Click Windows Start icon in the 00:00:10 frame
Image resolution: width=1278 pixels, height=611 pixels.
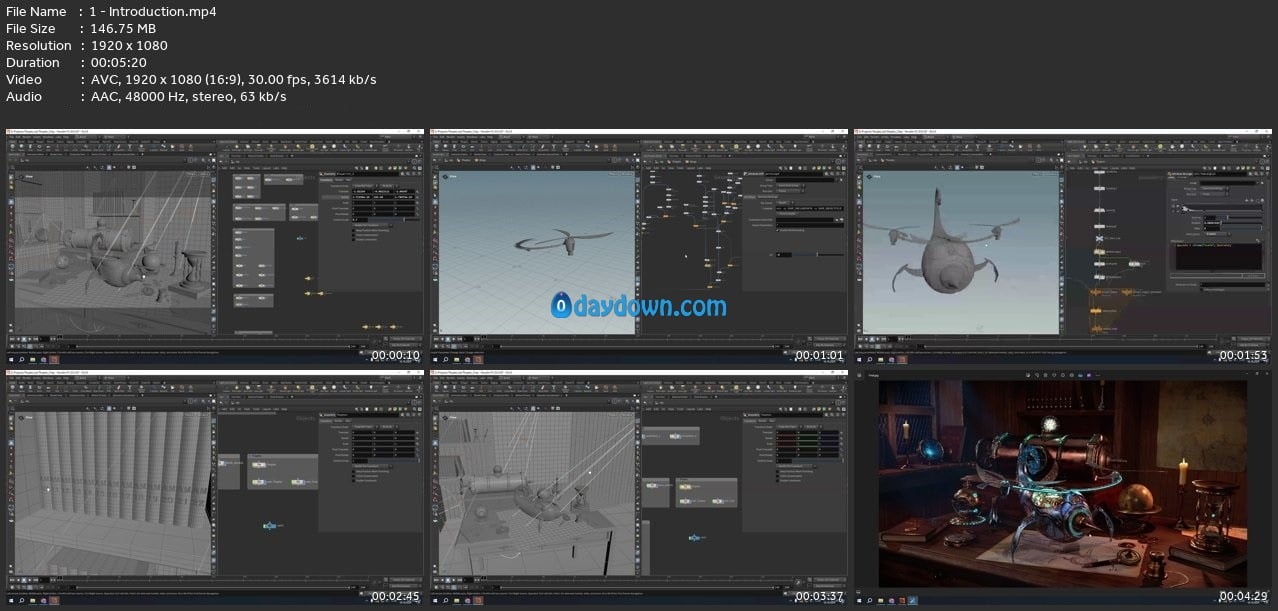[11, 358]
